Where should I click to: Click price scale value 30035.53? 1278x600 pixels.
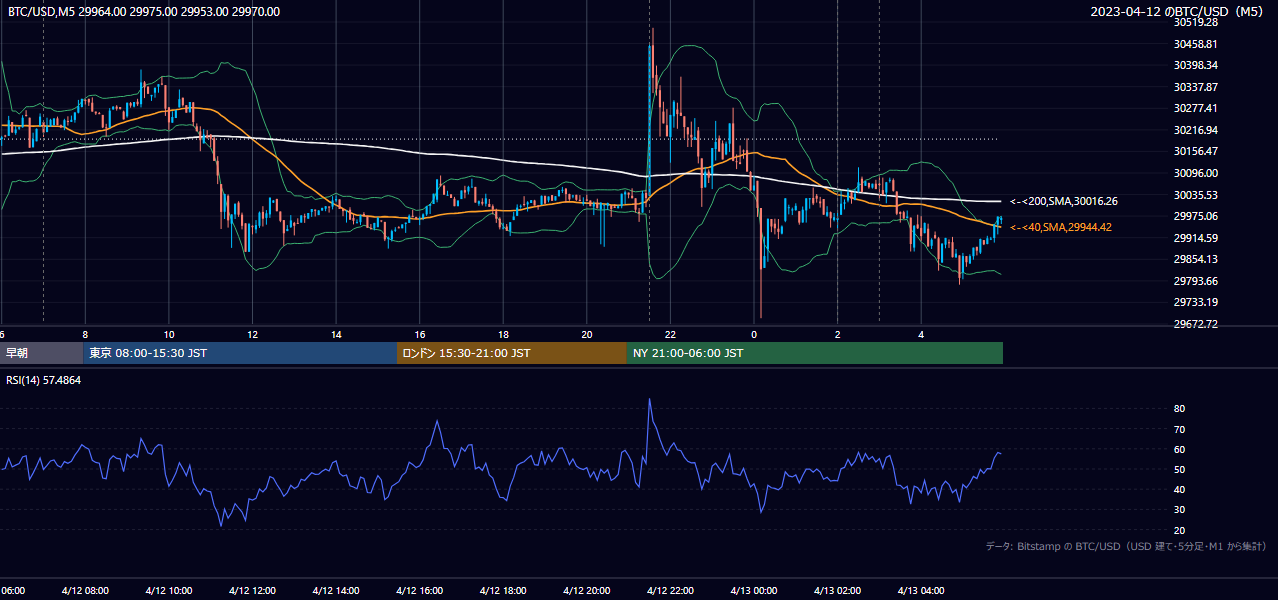[x=1195, y=195]
